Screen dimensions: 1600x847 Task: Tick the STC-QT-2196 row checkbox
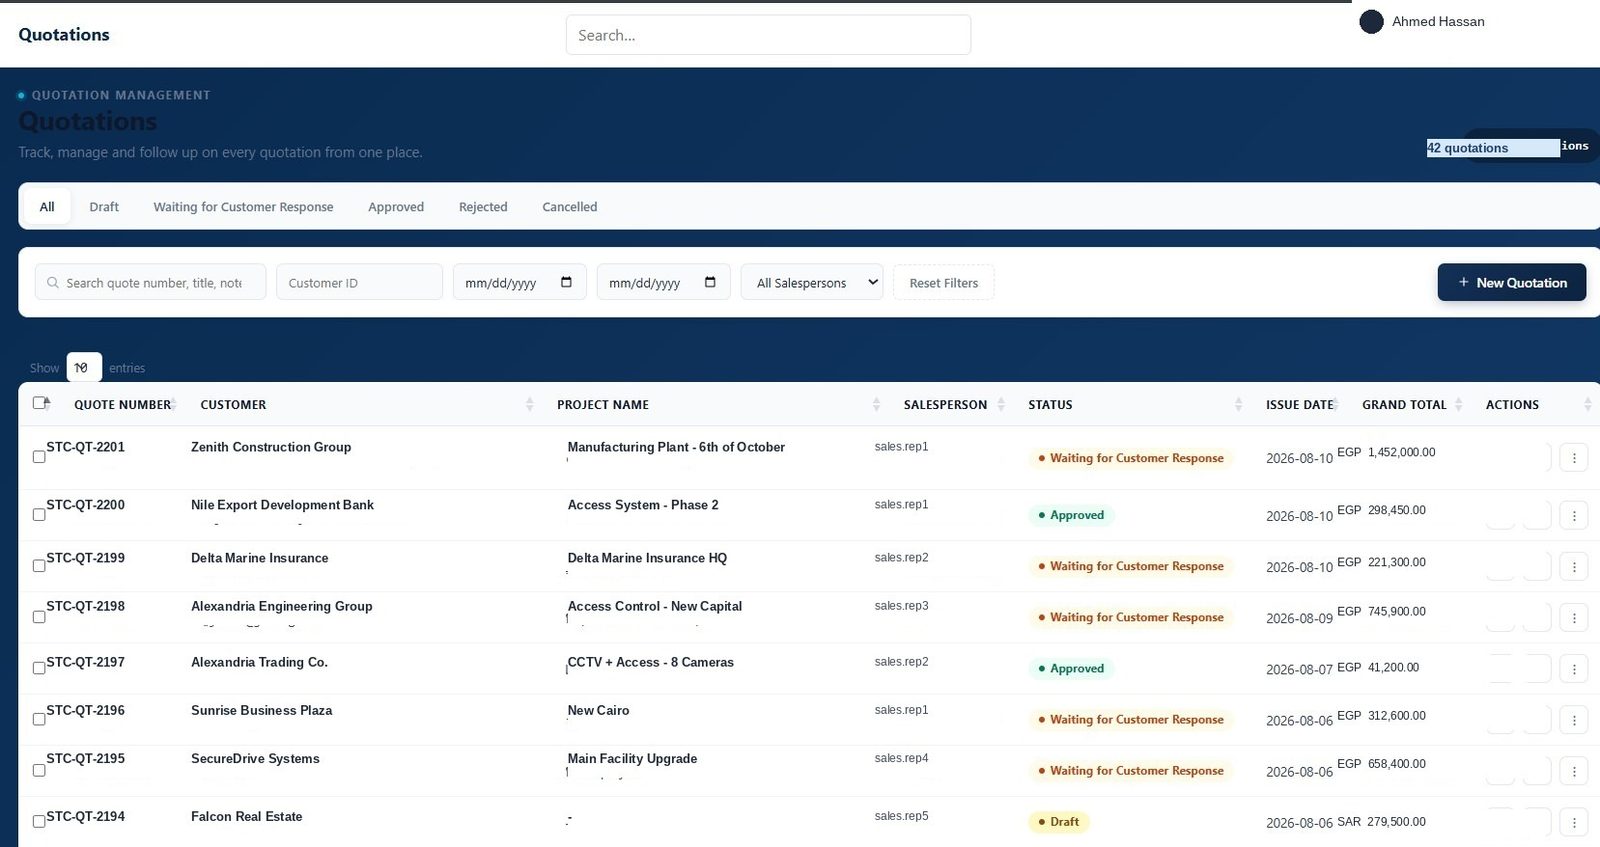[x=39, y=718]
